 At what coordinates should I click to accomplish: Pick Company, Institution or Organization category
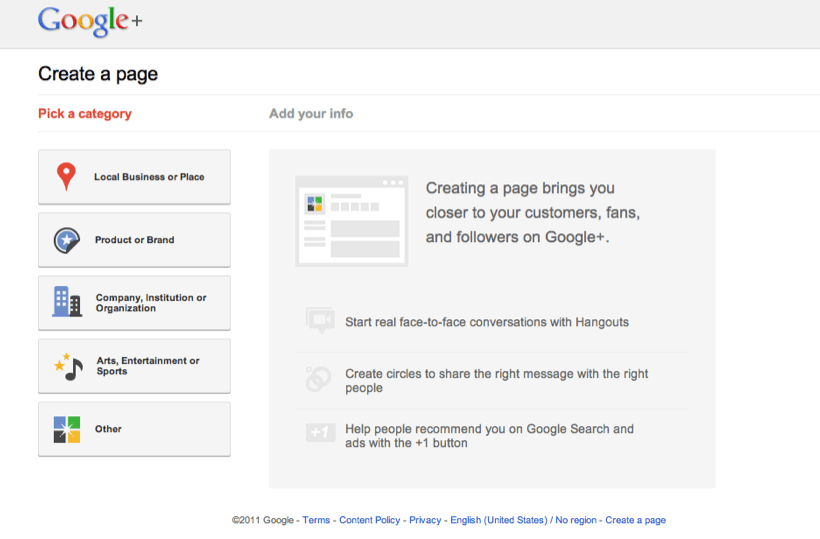point(151,303)
